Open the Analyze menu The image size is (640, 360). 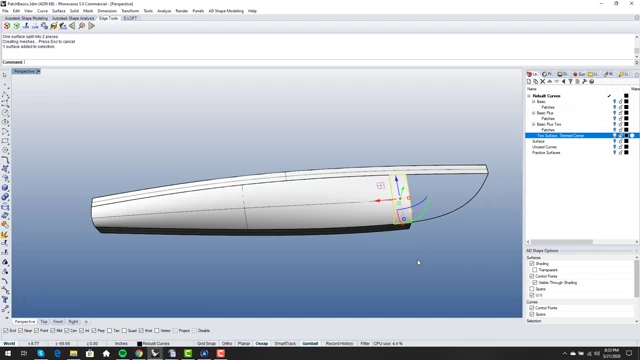pos(164,11)
